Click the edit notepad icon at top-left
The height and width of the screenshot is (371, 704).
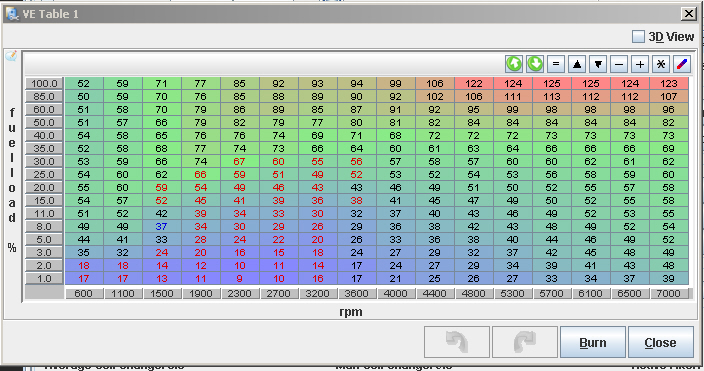point(11,56)
